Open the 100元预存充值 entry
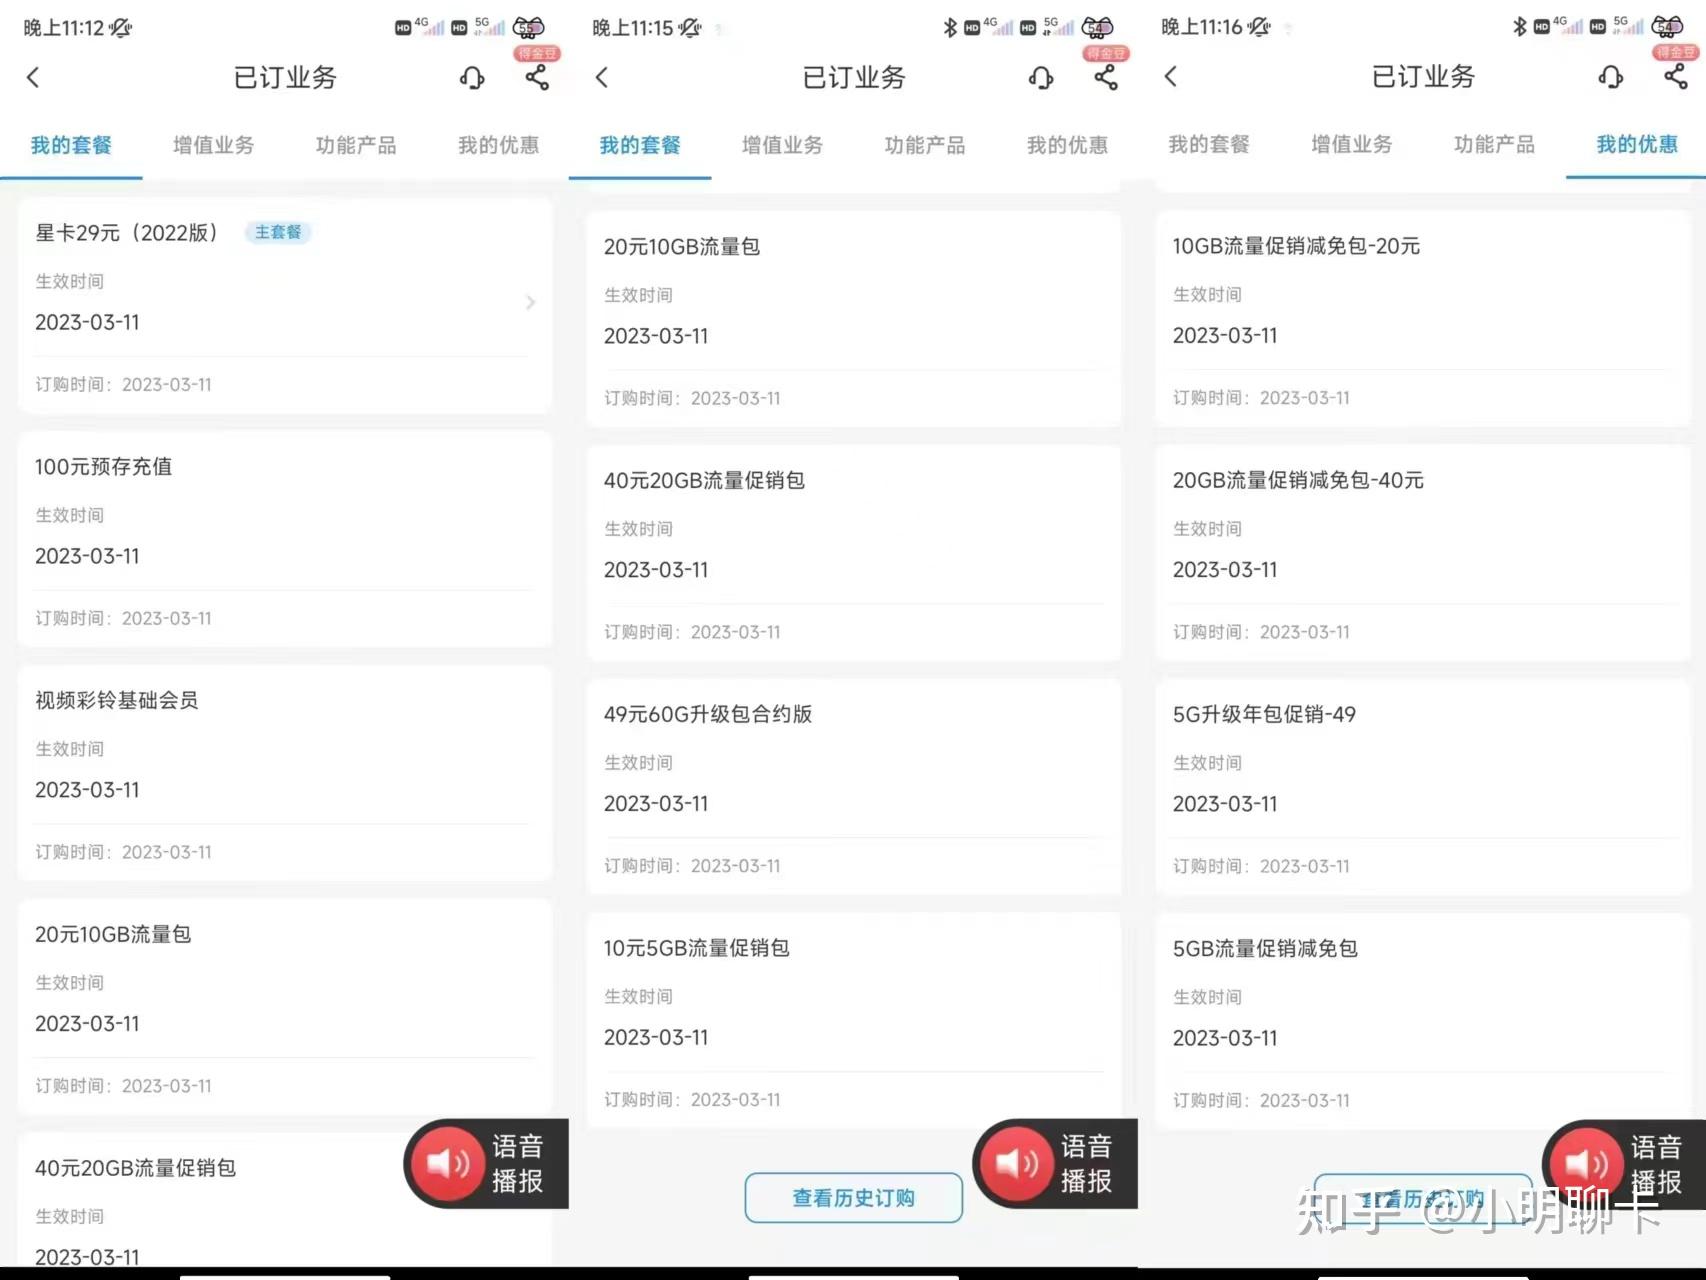The image size is (1706, 1280). pyautogui.click(x=285, y=539)
